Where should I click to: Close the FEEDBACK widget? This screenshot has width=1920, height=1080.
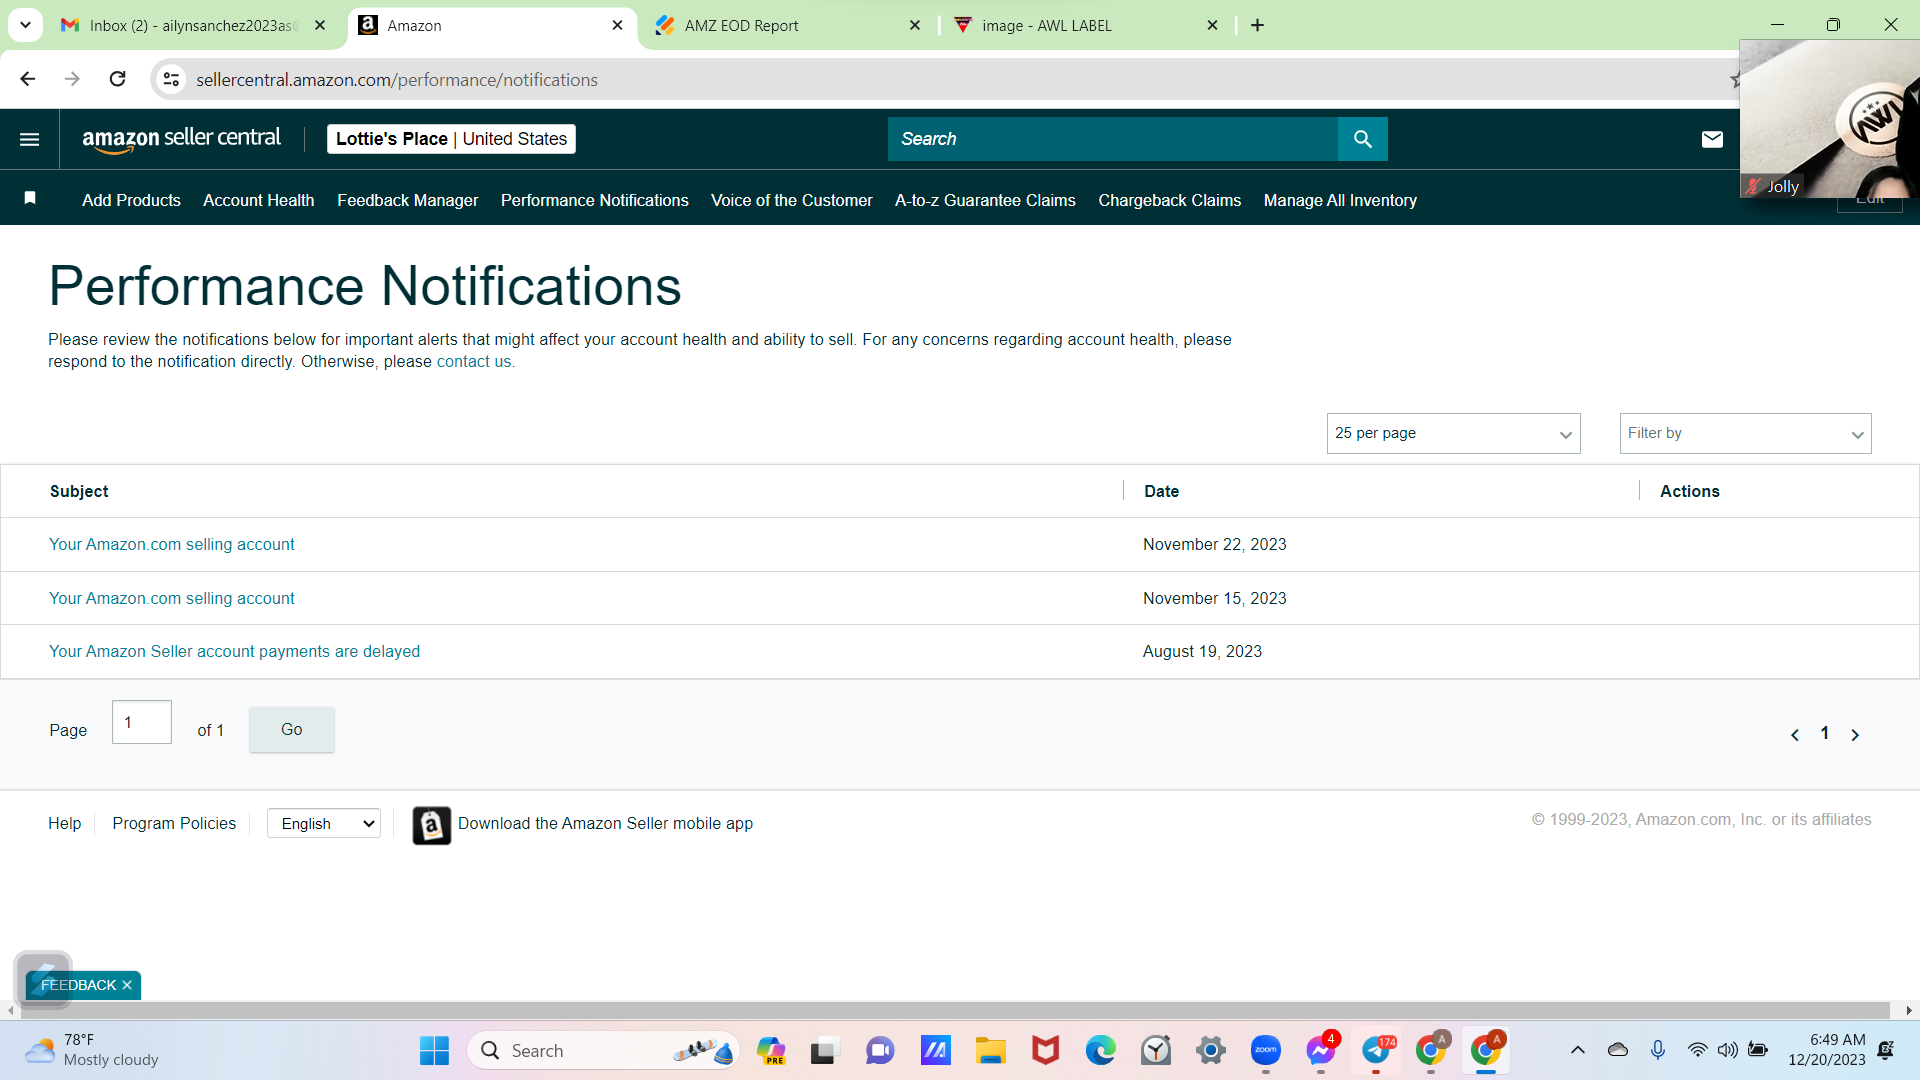point(127,985)
